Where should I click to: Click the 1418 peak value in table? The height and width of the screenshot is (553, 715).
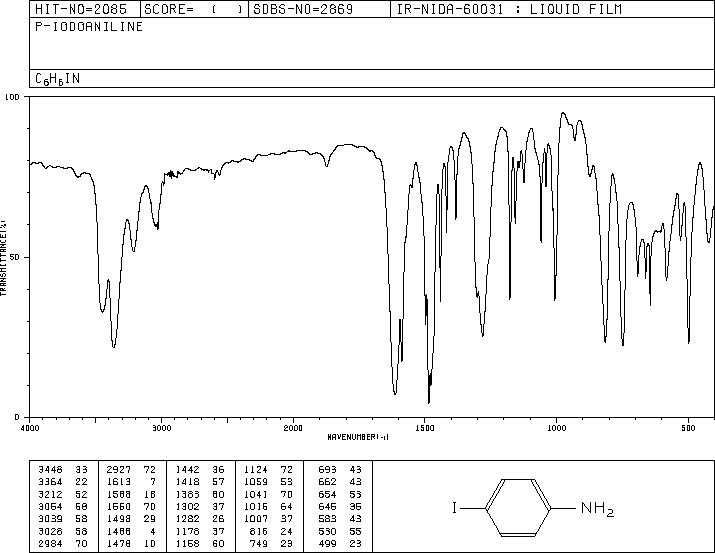[187, 482]
